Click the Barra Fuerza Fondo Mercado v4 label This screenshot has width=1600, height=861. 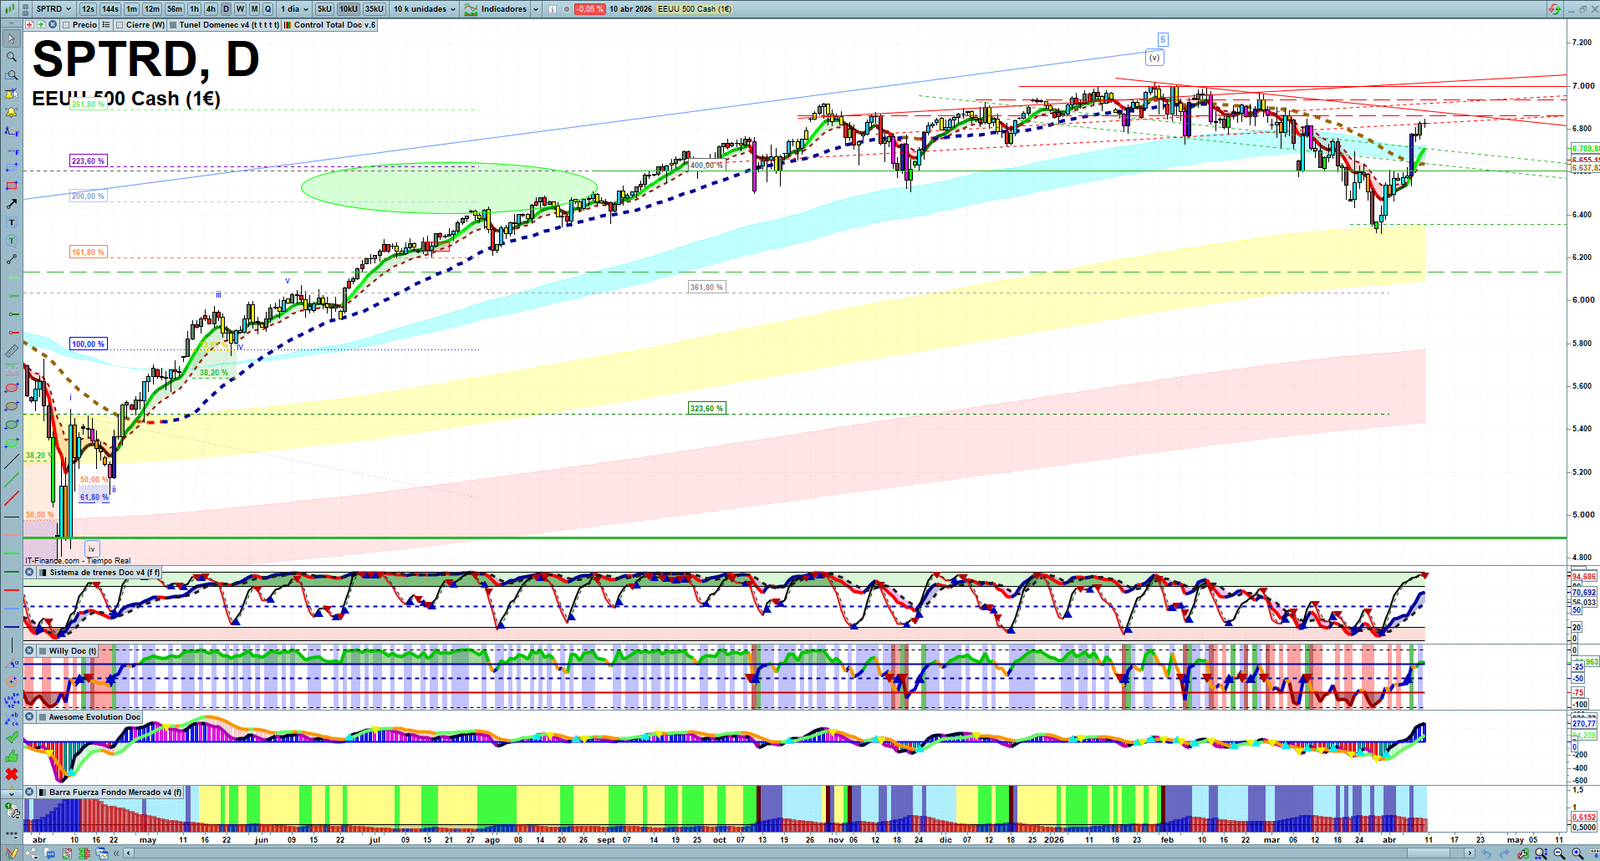tap(116, 792)
